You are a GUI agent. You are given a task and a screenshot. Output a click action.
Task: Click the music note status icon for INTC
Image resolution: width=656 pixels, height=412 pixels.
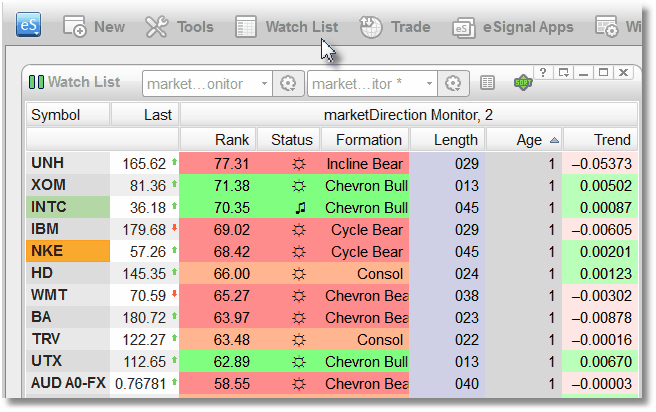click(300, 207)
